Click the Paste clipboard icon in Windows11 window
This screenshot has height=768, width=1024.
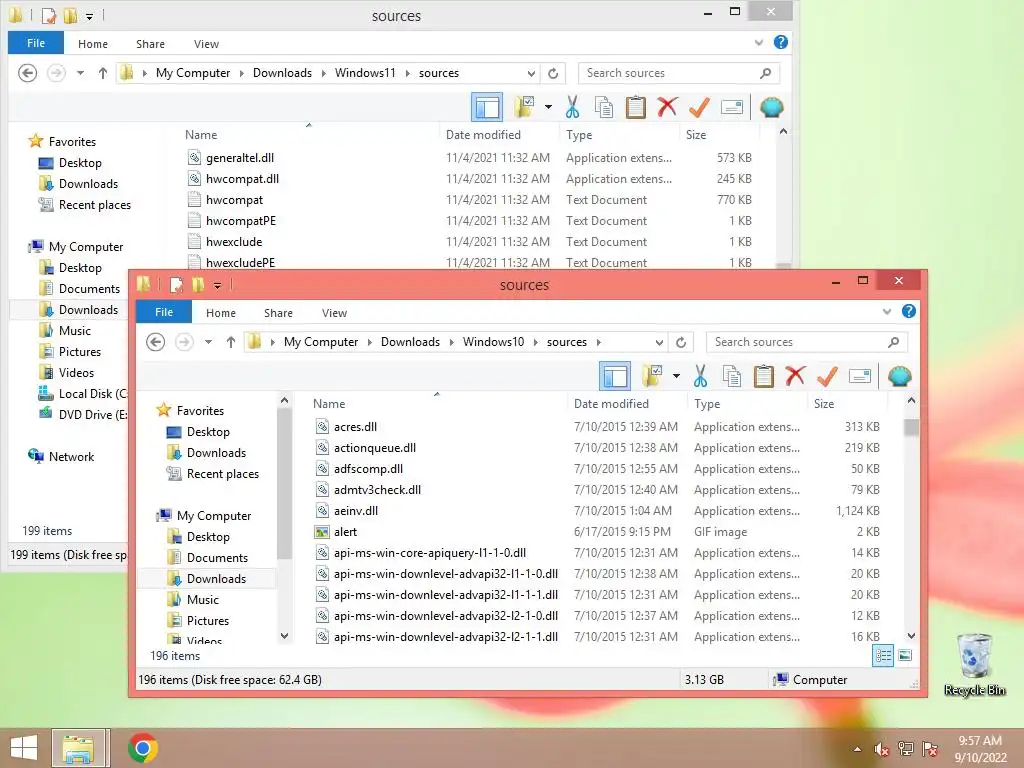[x=635, y=107]
